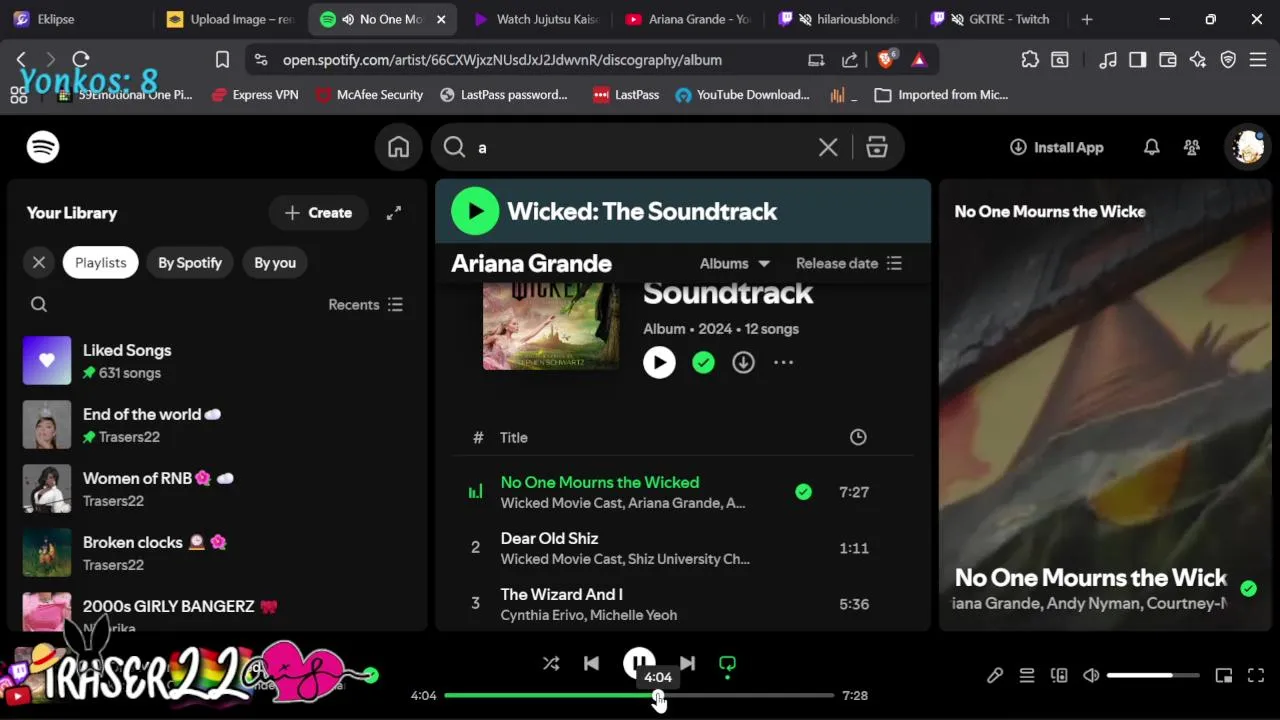Open the Brave Shields icon
Image resolution: width=1280 pixels, height=720 pixels.
click(x=885, y=60)
